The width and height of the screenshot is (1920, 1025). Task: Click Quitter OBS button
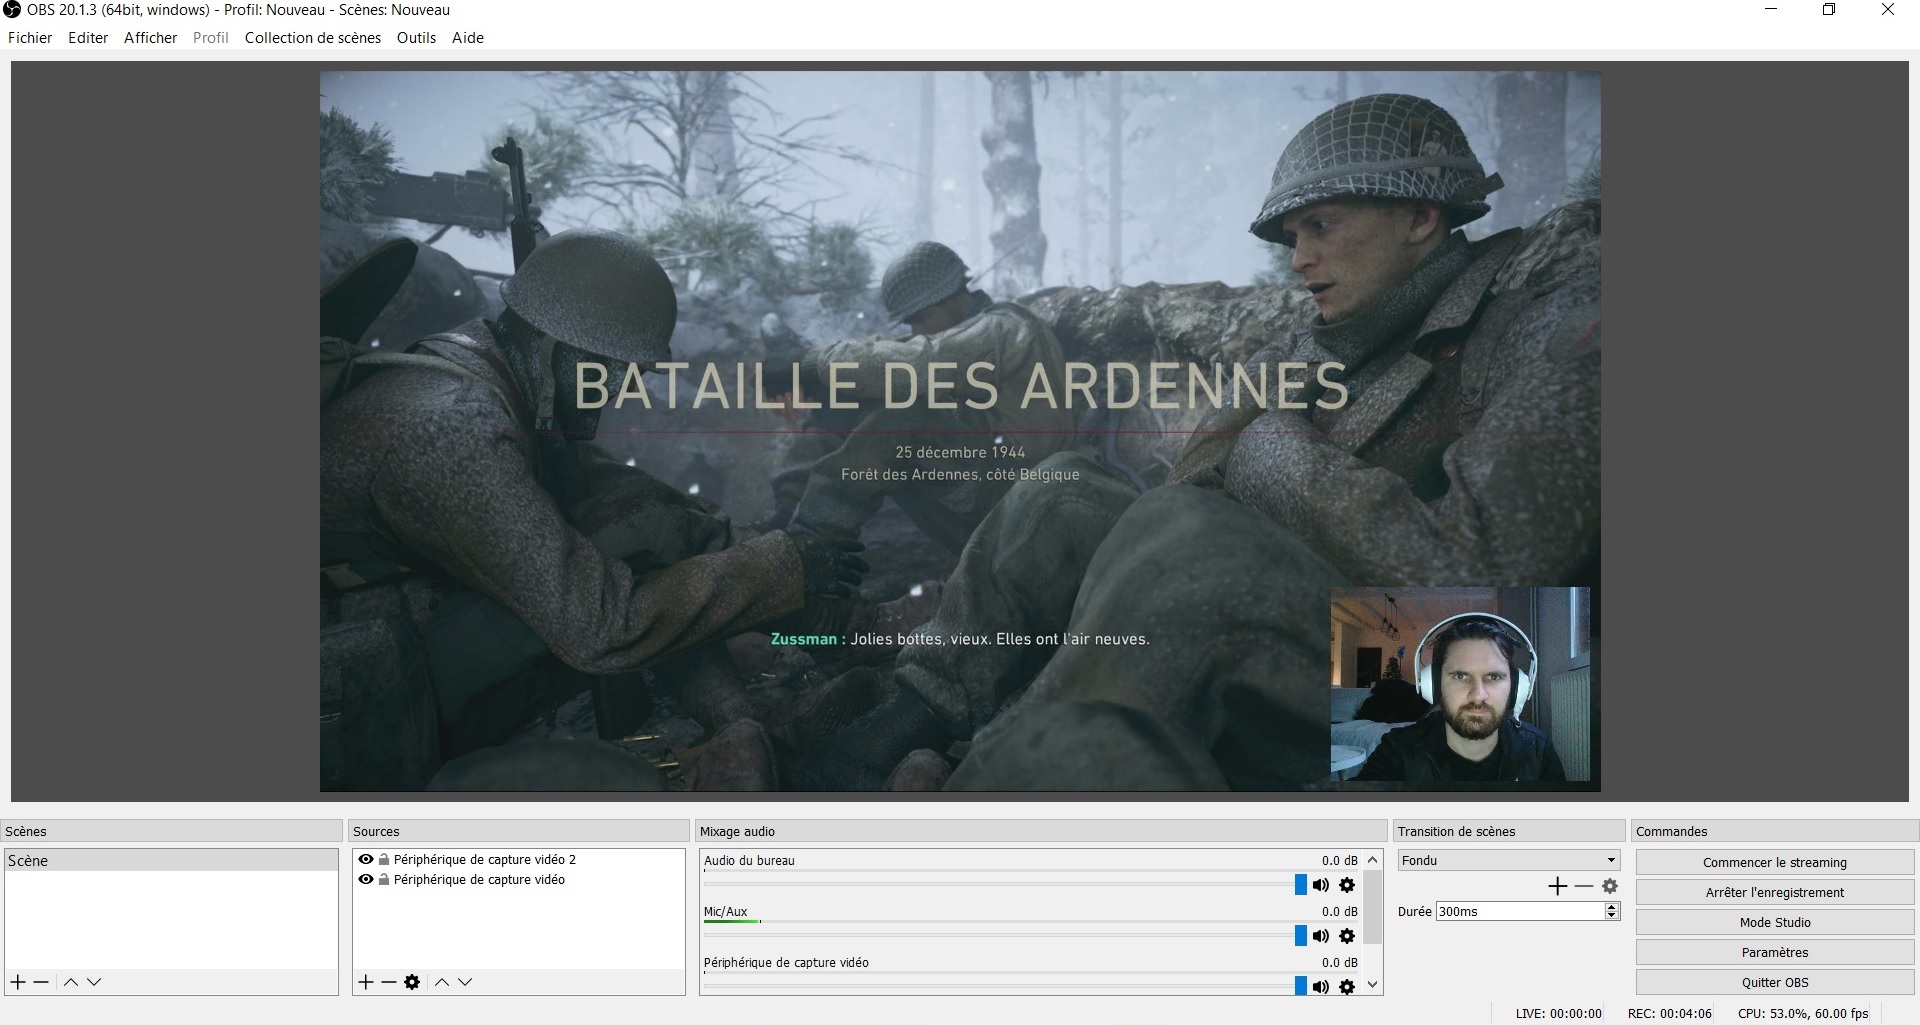1775,982
